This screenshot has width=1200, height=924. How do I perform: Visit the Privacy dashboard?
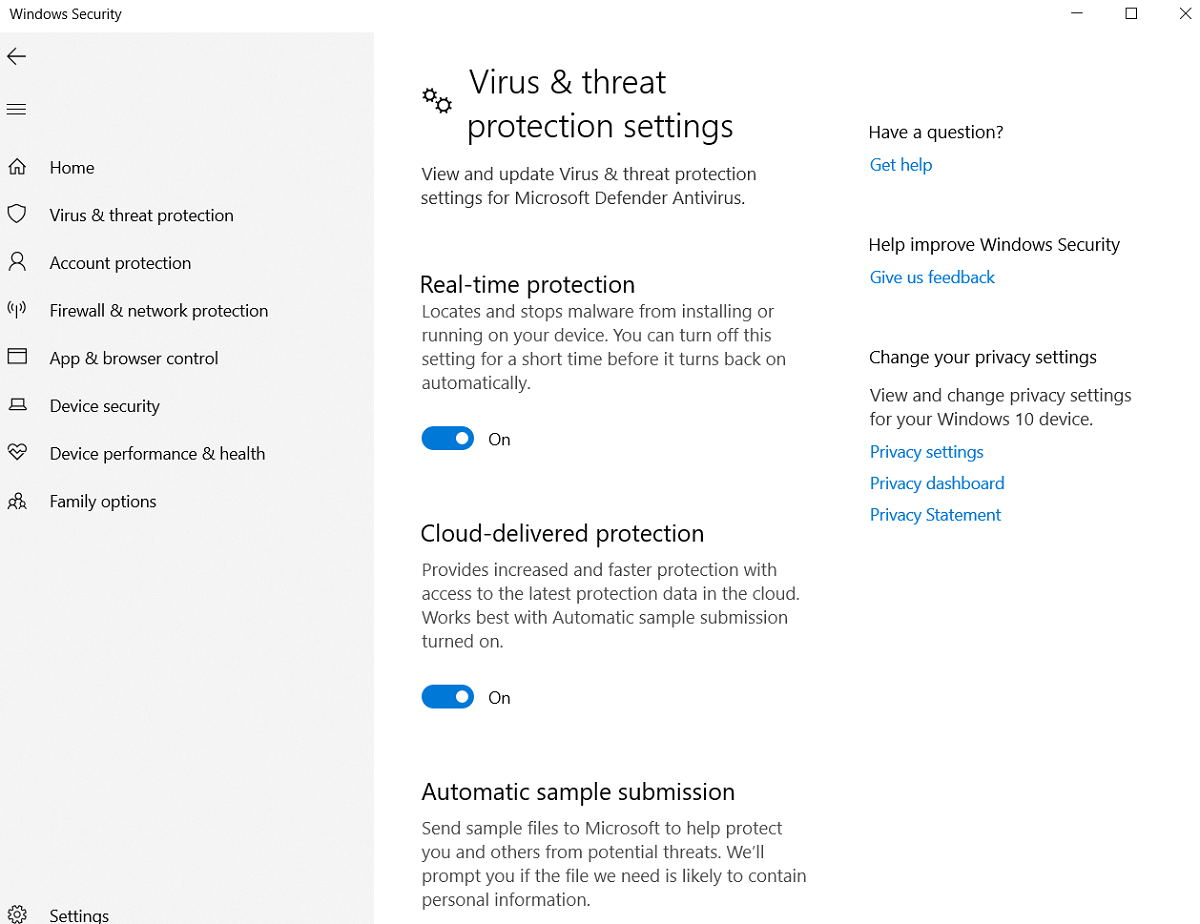tap(937, 483)
